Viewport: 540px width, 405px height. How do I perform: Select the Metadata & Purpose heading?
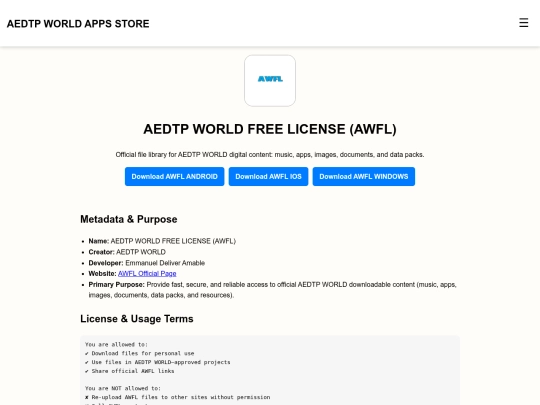tap(129, 219)
